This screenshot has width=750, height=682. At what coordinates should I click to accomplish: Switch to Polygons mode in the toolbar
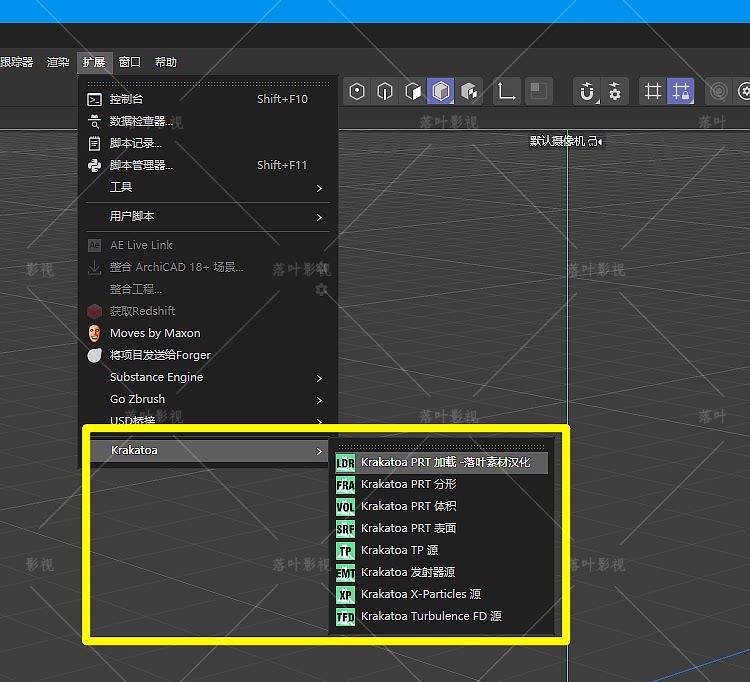tap(413, 91)
